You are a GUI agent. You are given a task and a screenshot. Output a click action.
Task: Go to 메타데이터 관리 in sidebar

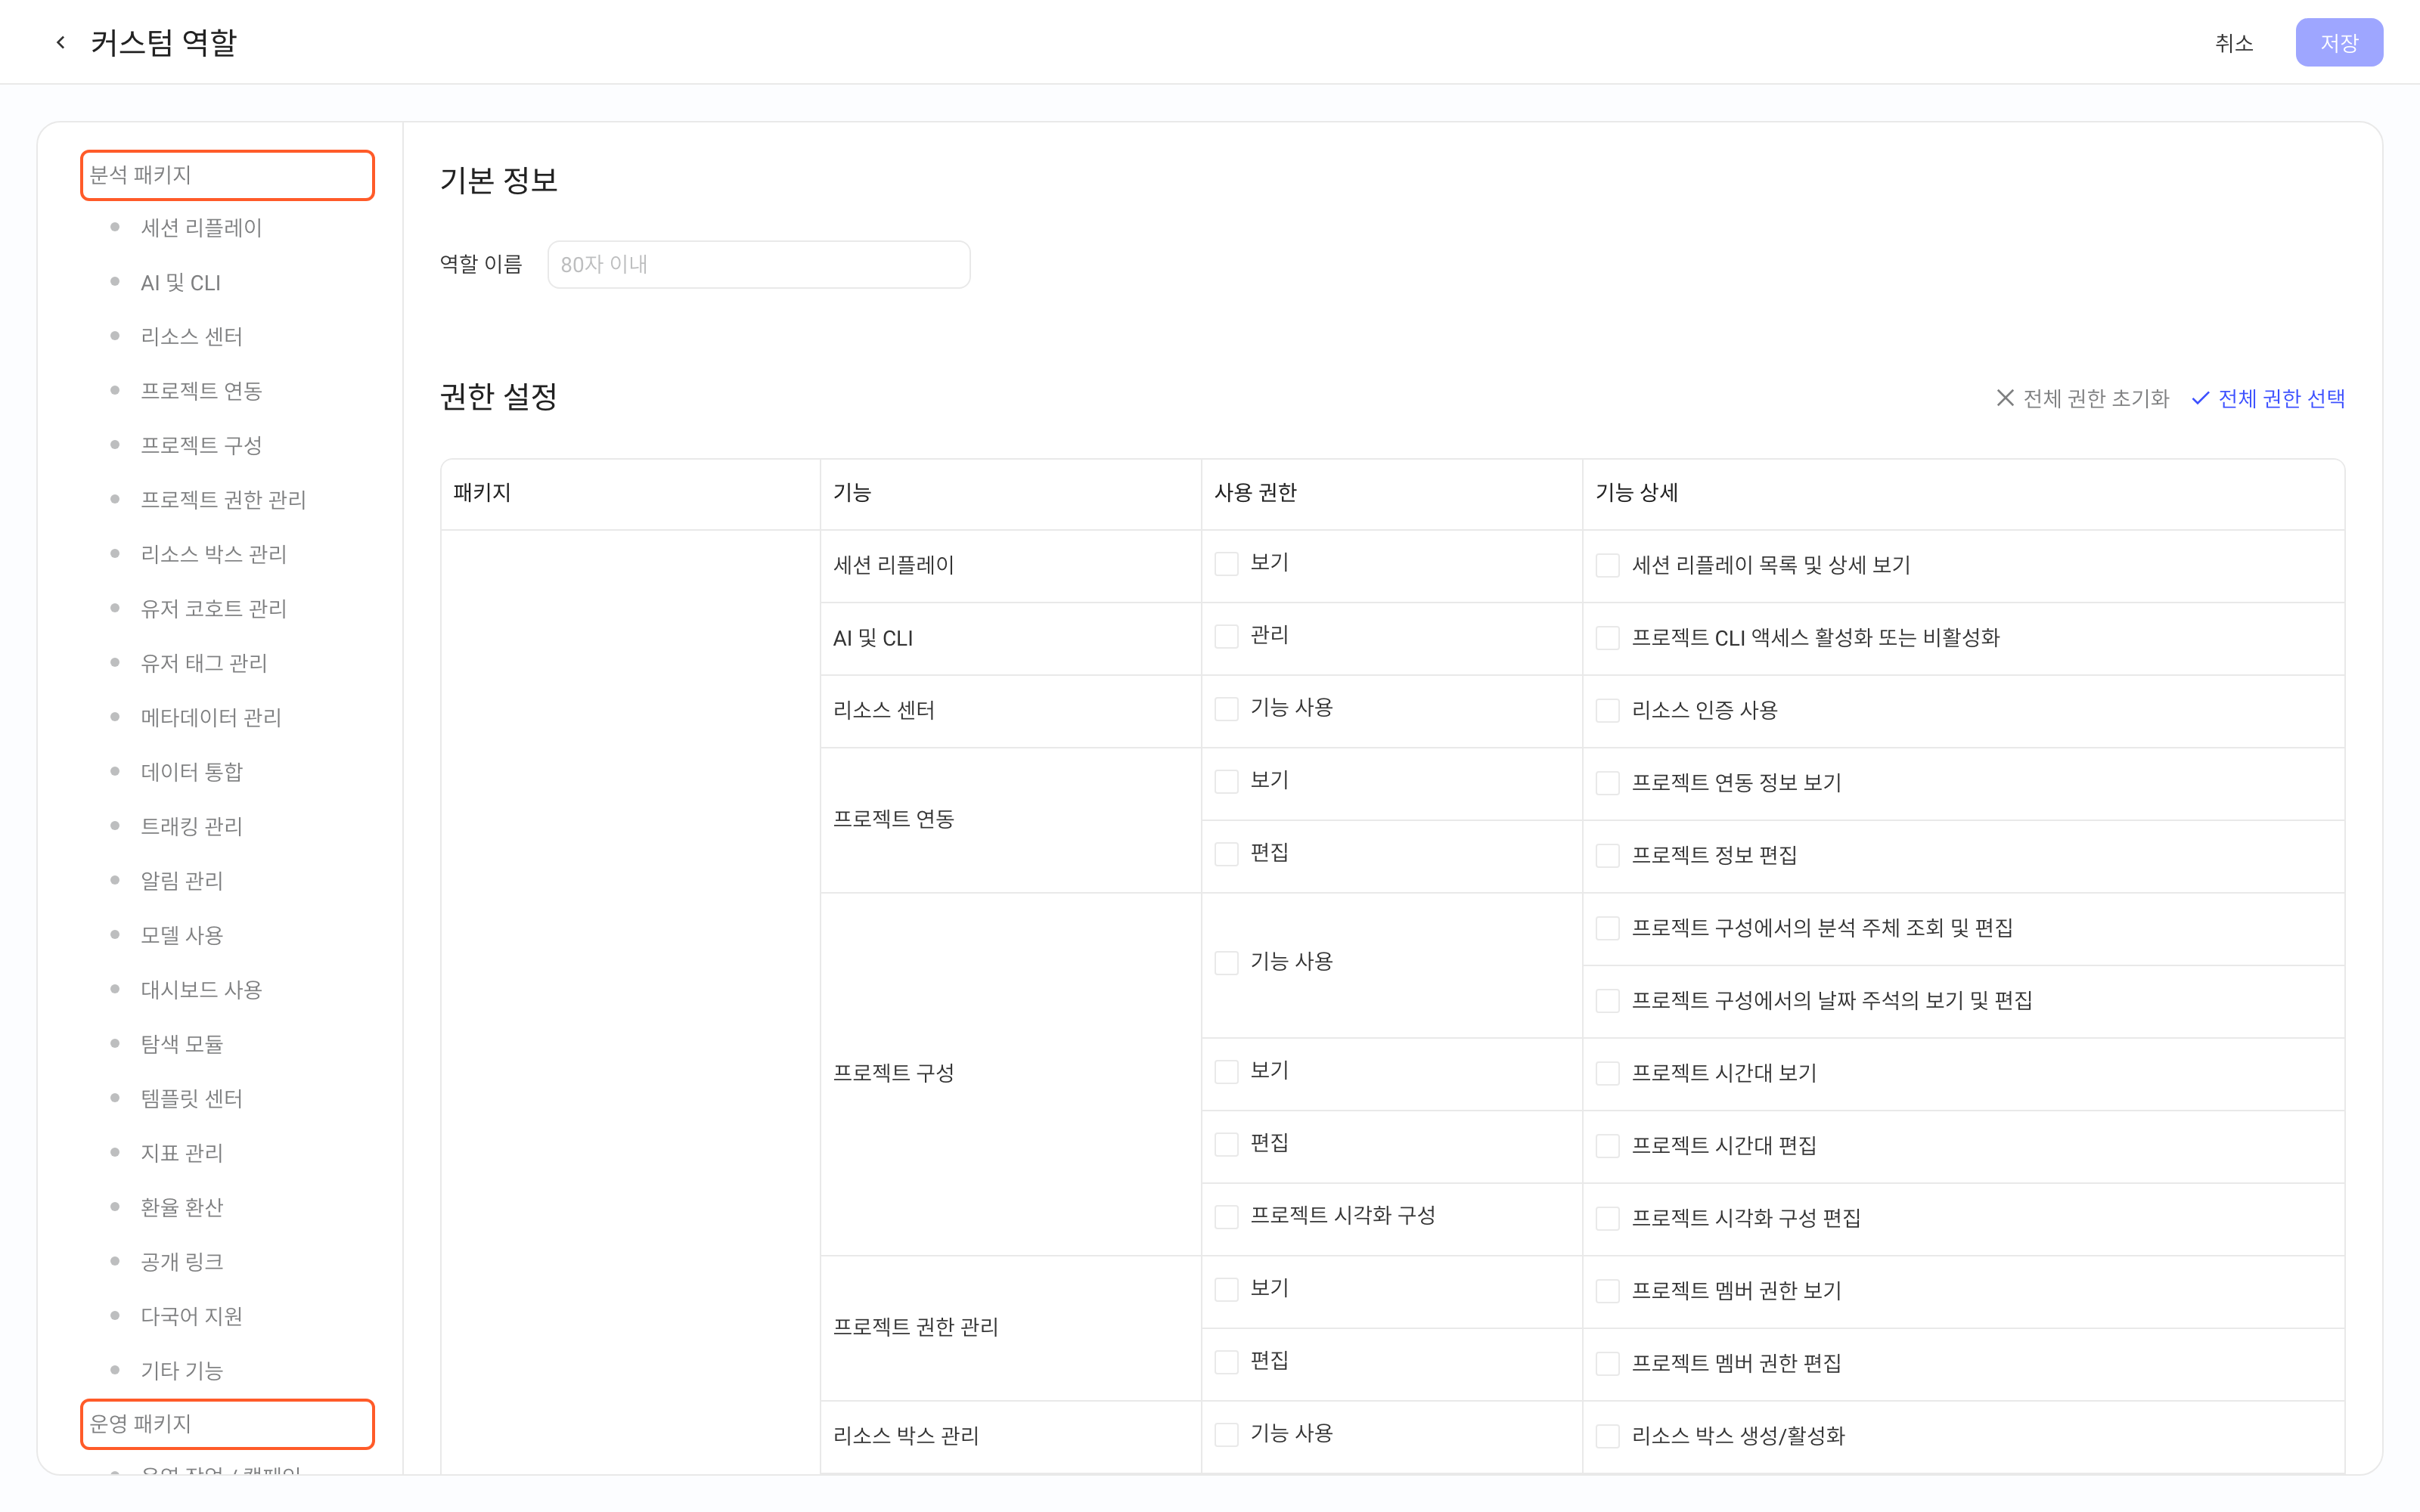coord(211,717)
